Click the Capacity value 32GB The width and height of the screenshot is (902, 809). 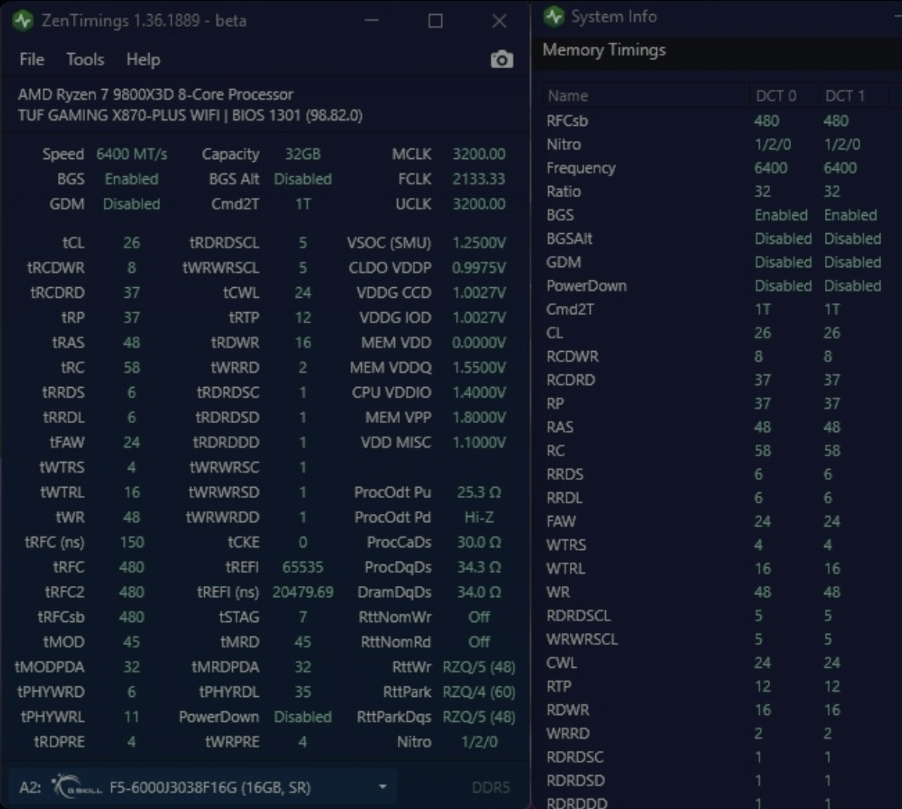(x=303, y=154)
